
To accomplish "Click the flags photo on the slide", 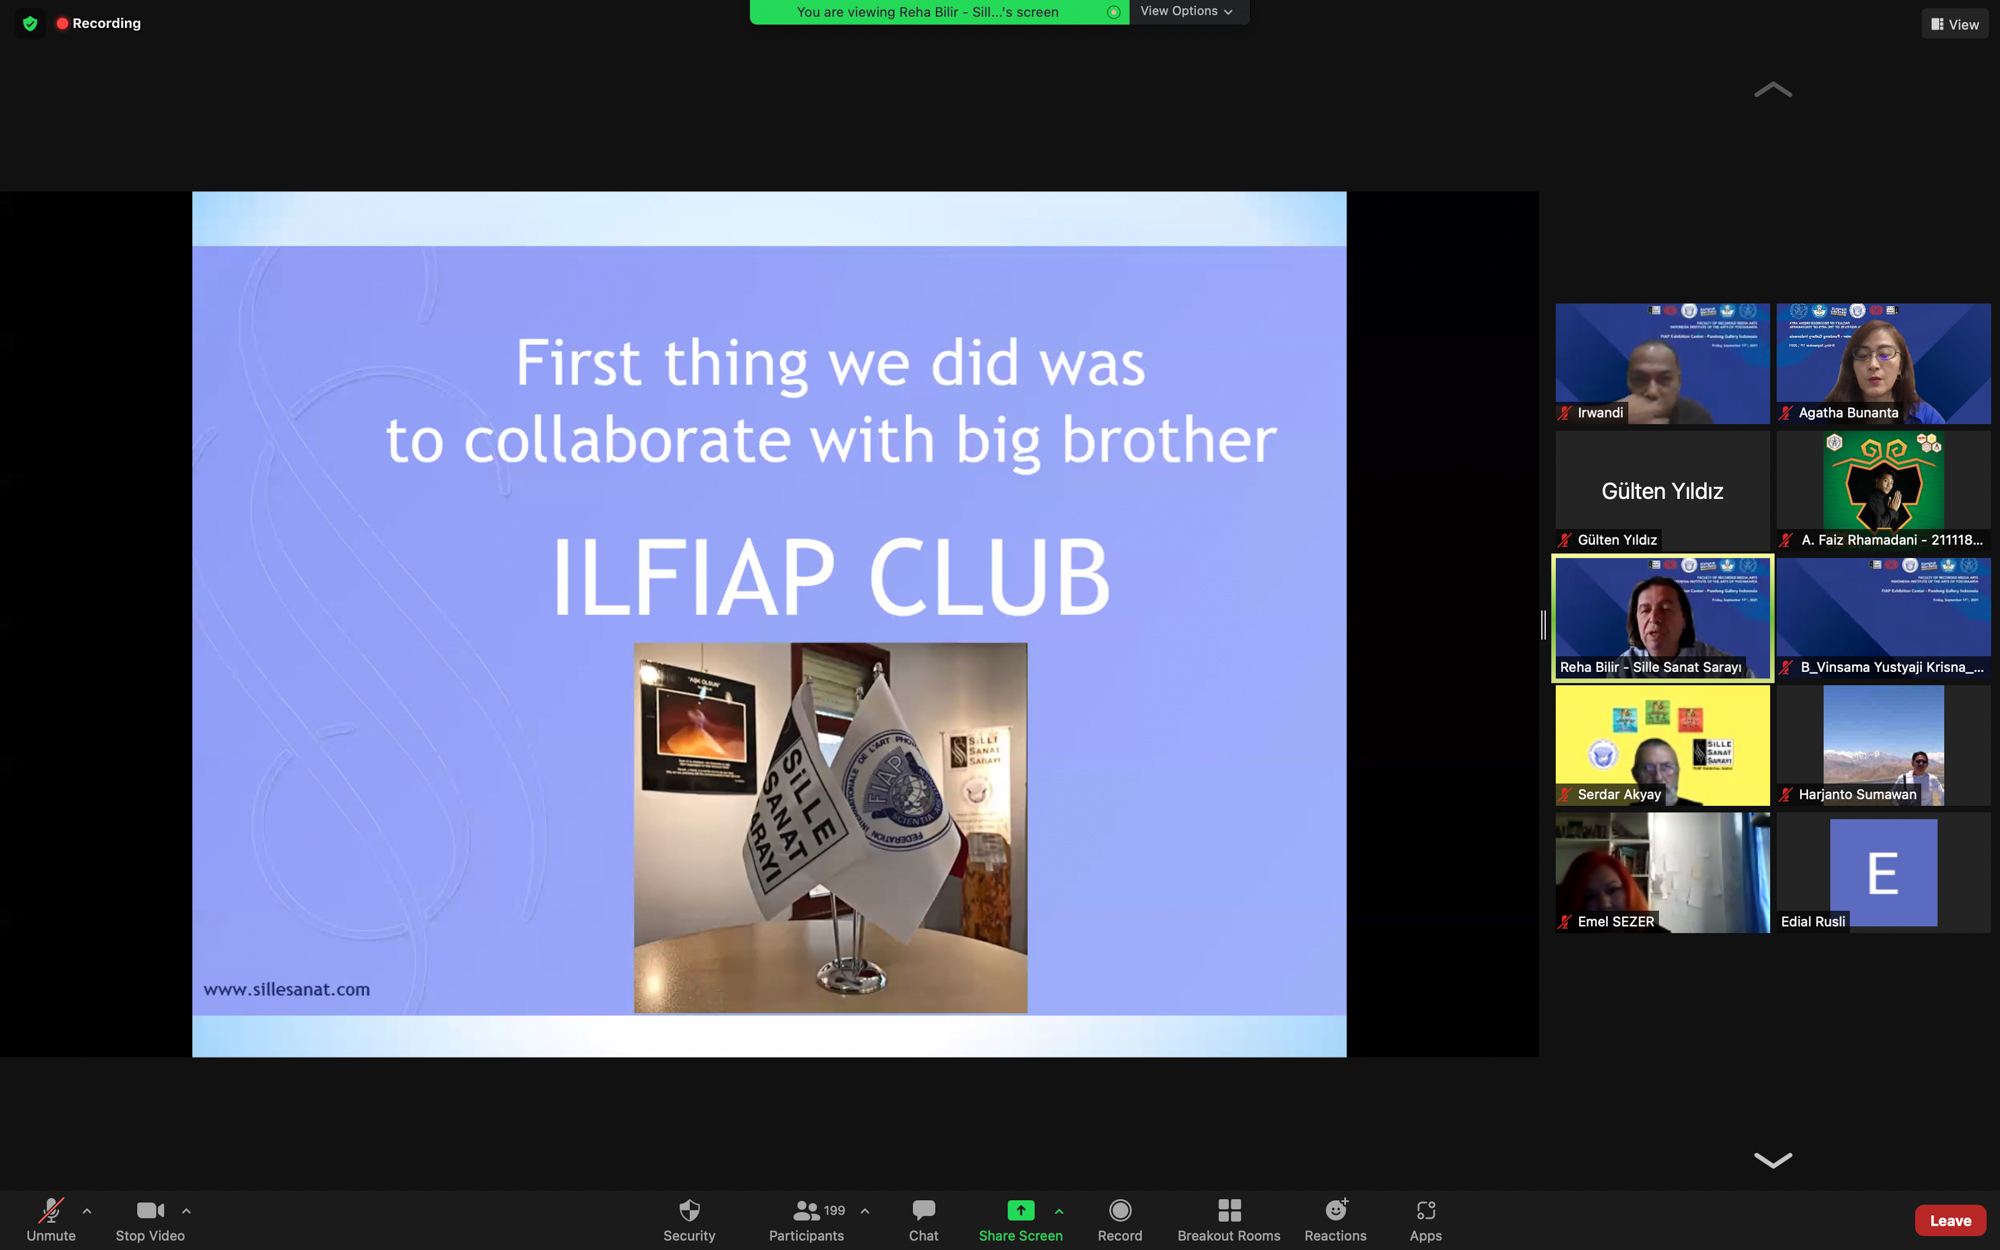I will coord(830,828).
